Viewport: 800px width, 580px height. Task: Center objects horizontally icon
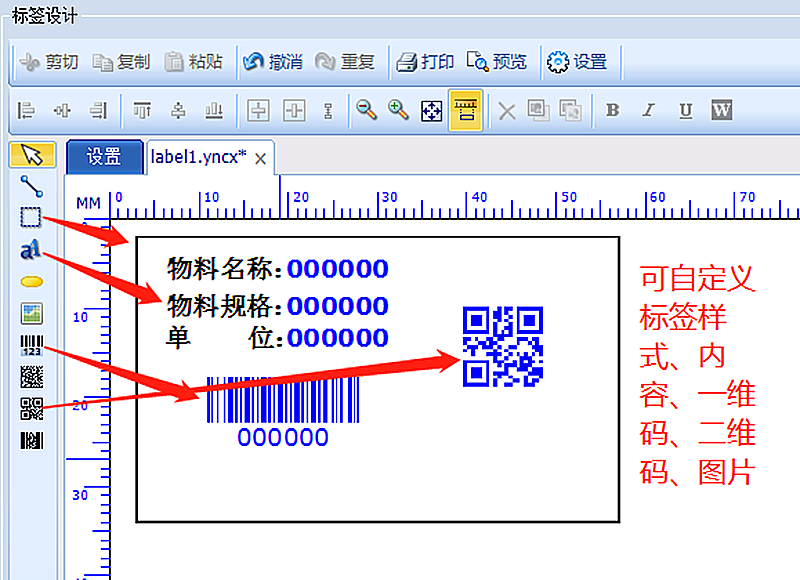tap(62, 110)
